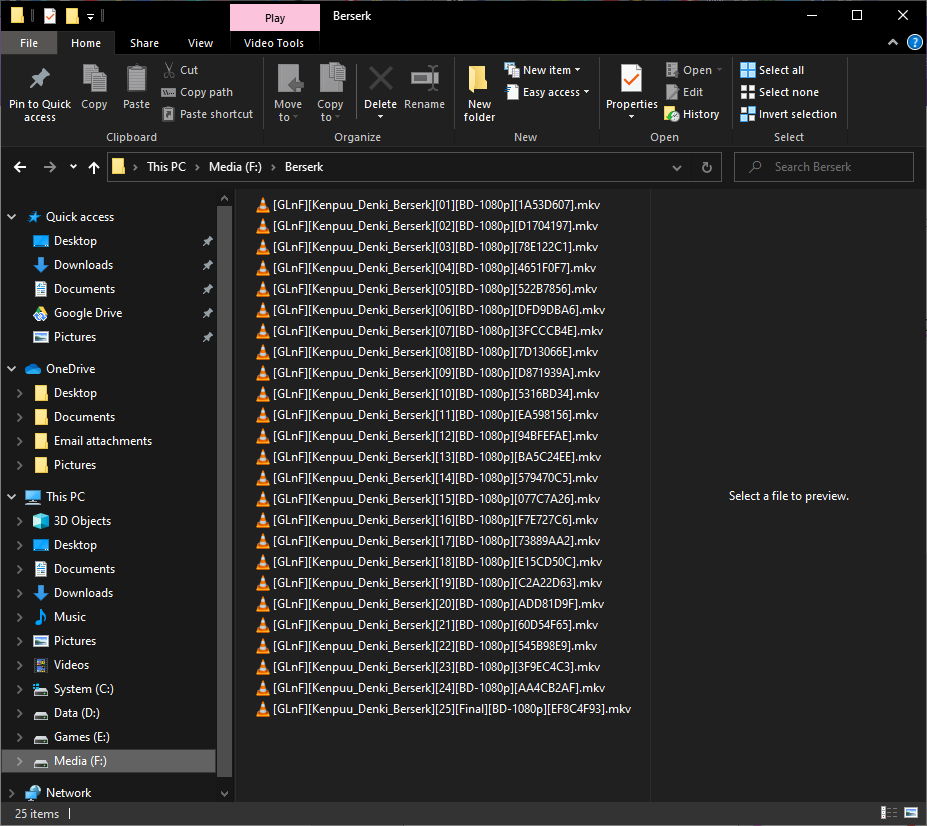Click the Properties icon in the title bar
This screenshot has height=826, width=927.
tap(50, 16)
